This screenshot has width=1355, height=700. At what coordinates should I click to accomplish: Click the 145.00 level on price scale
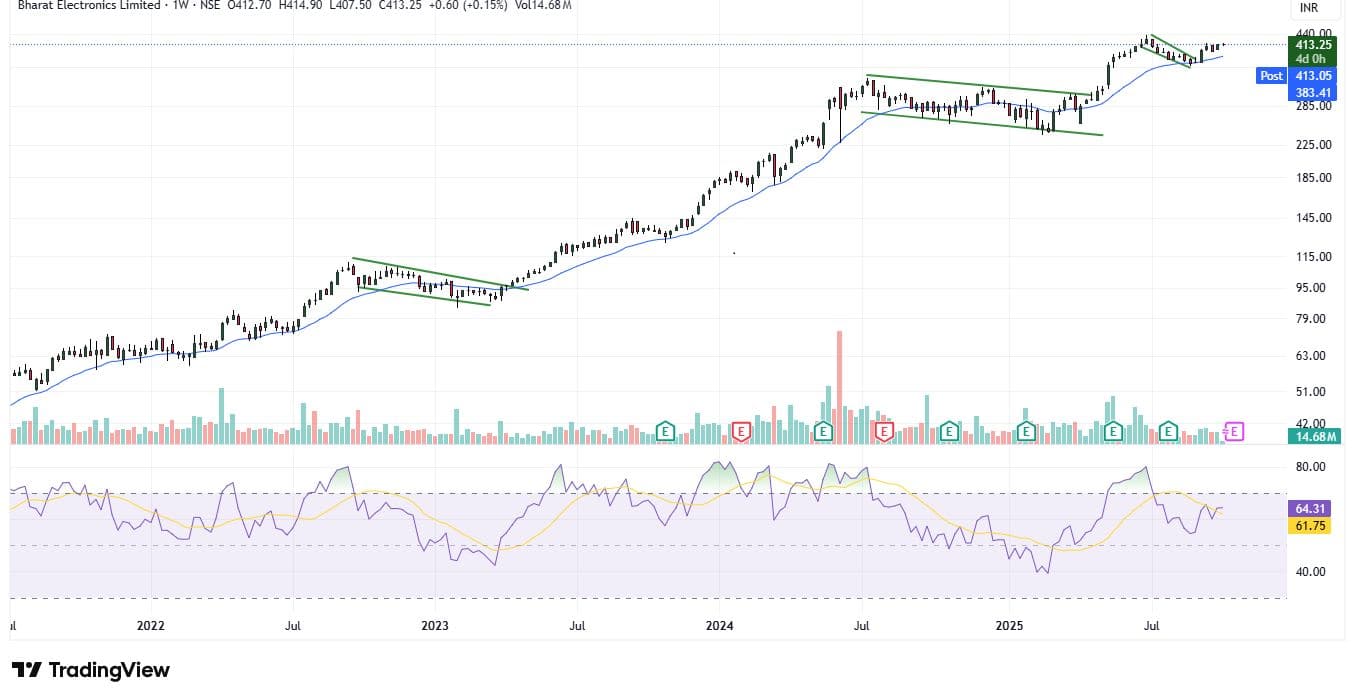click(x=1312, y=218)
